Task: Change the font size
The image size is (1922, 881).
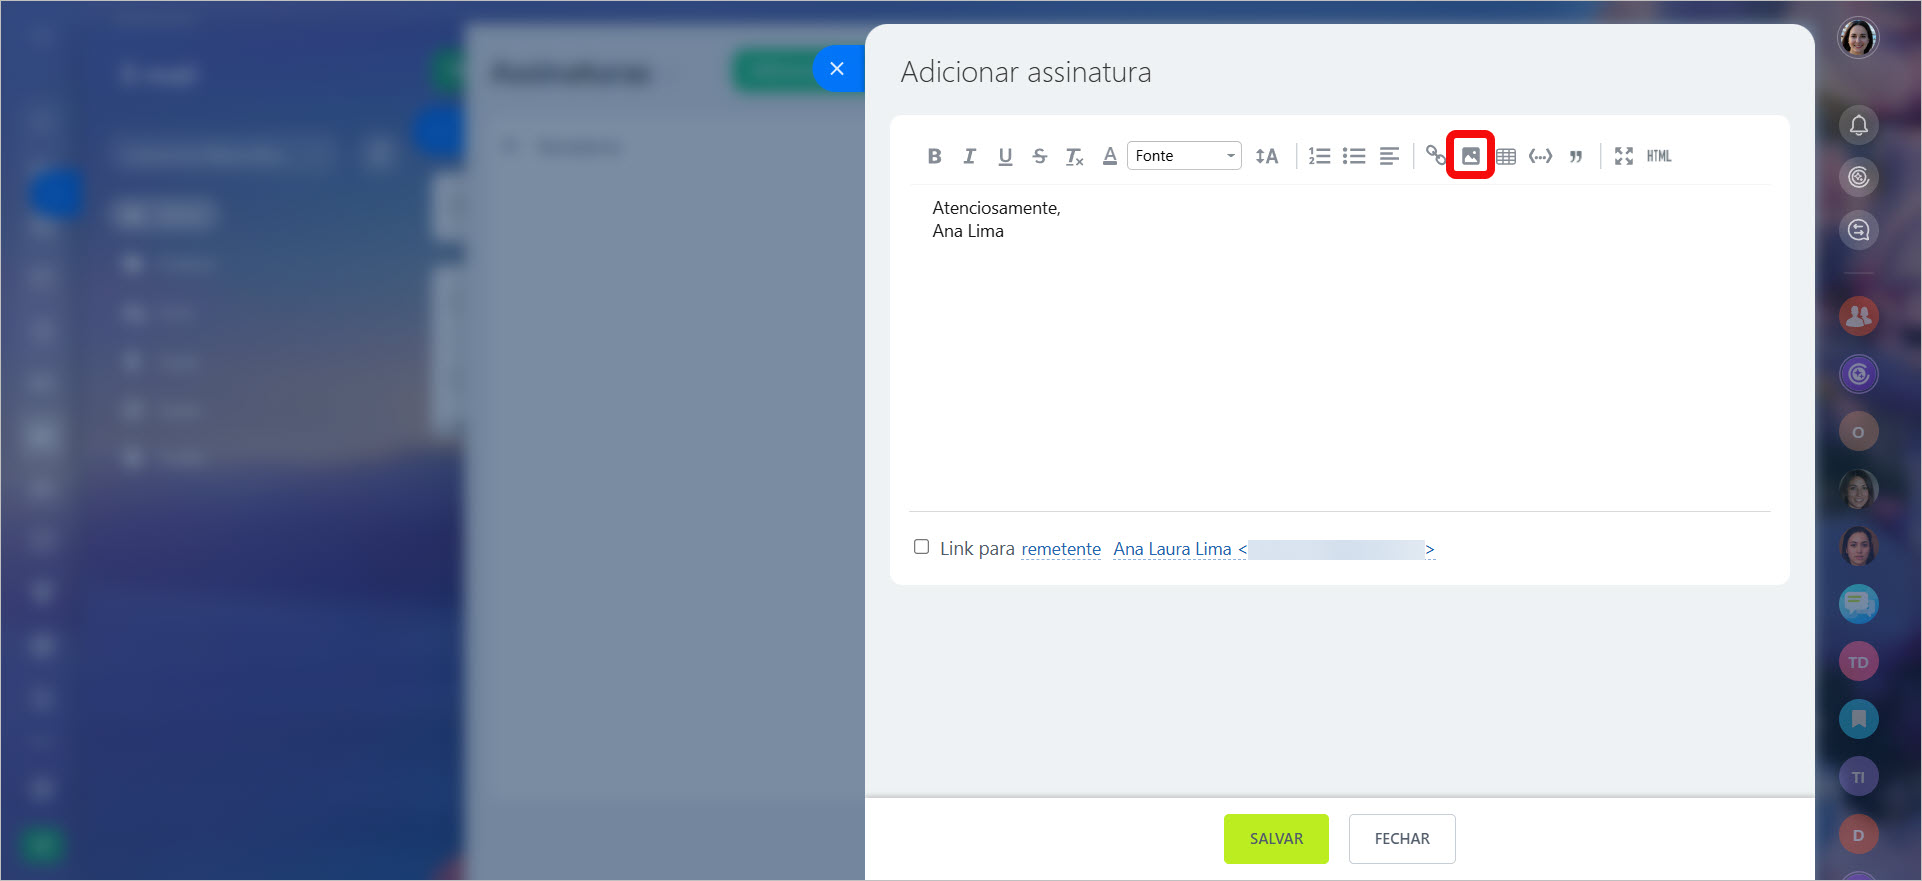Action: click(x=1267, y=156)
